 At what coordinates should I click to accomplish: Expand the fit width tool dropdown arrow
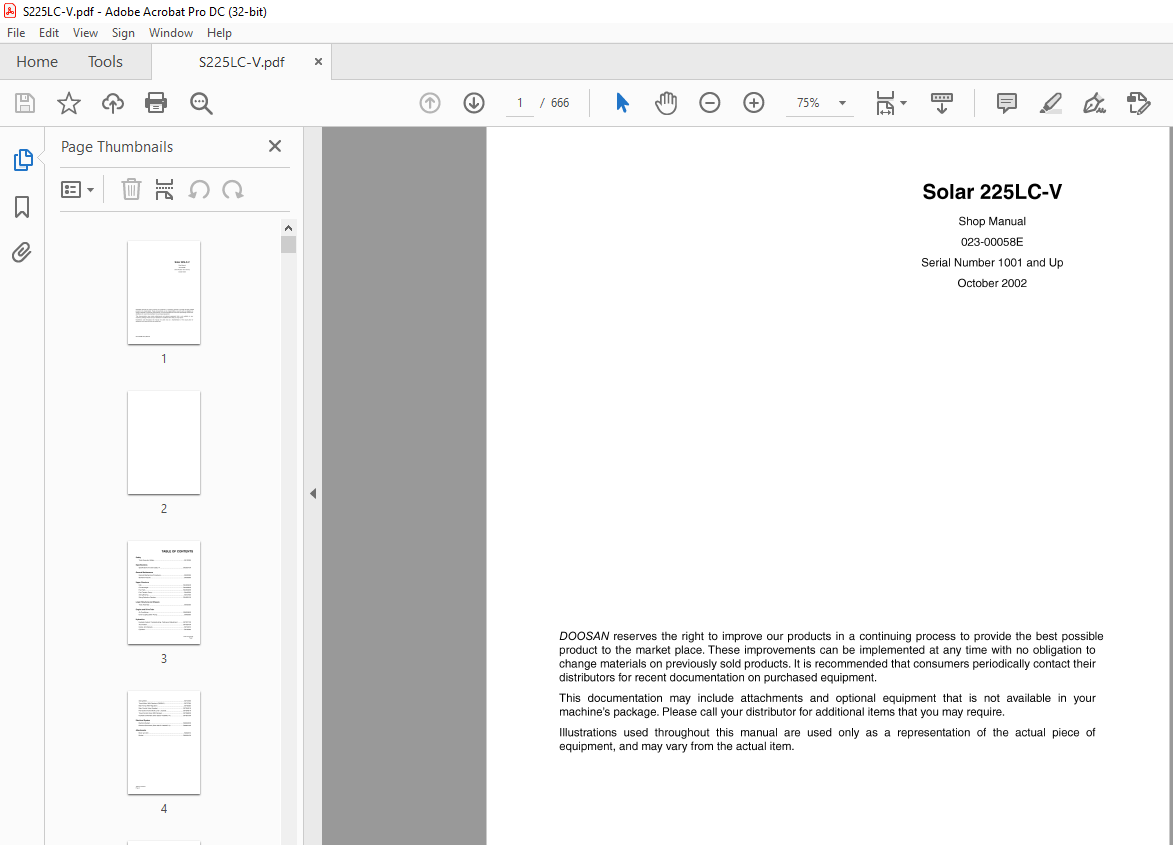click(x=904, y=103)
